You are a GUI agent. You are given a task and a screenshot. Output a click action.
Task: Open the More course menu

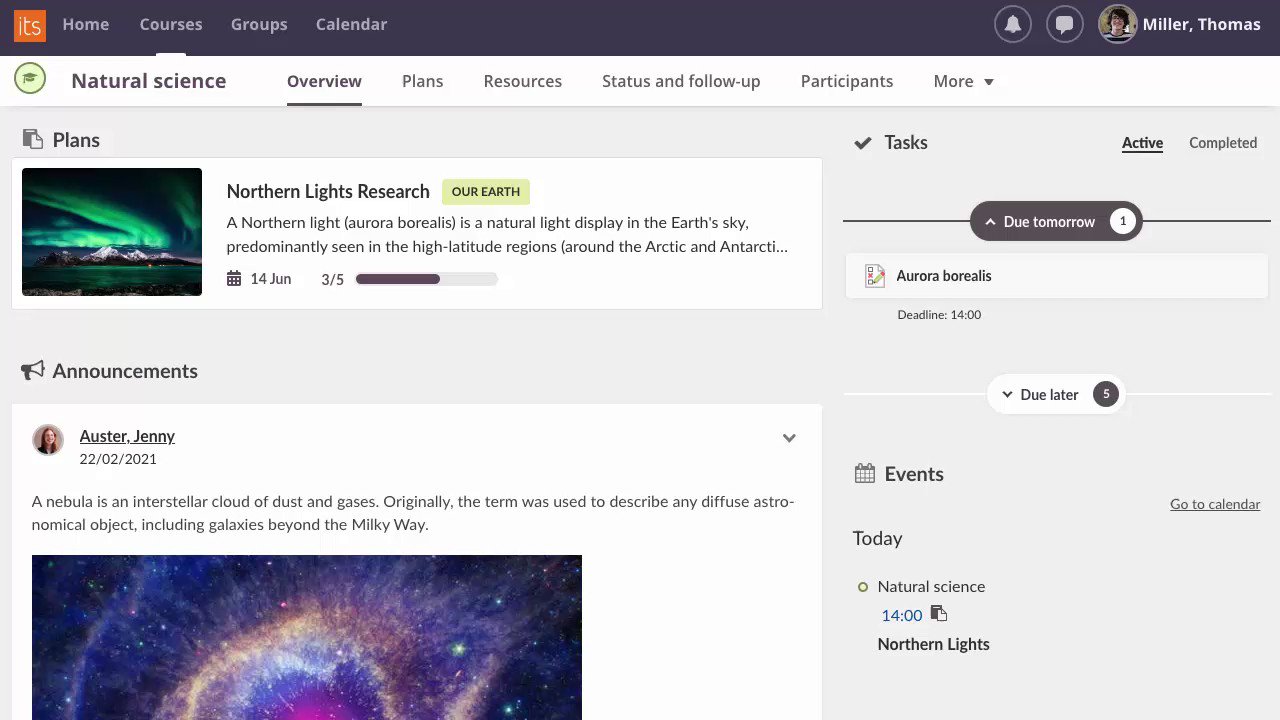tap(962, 81)
